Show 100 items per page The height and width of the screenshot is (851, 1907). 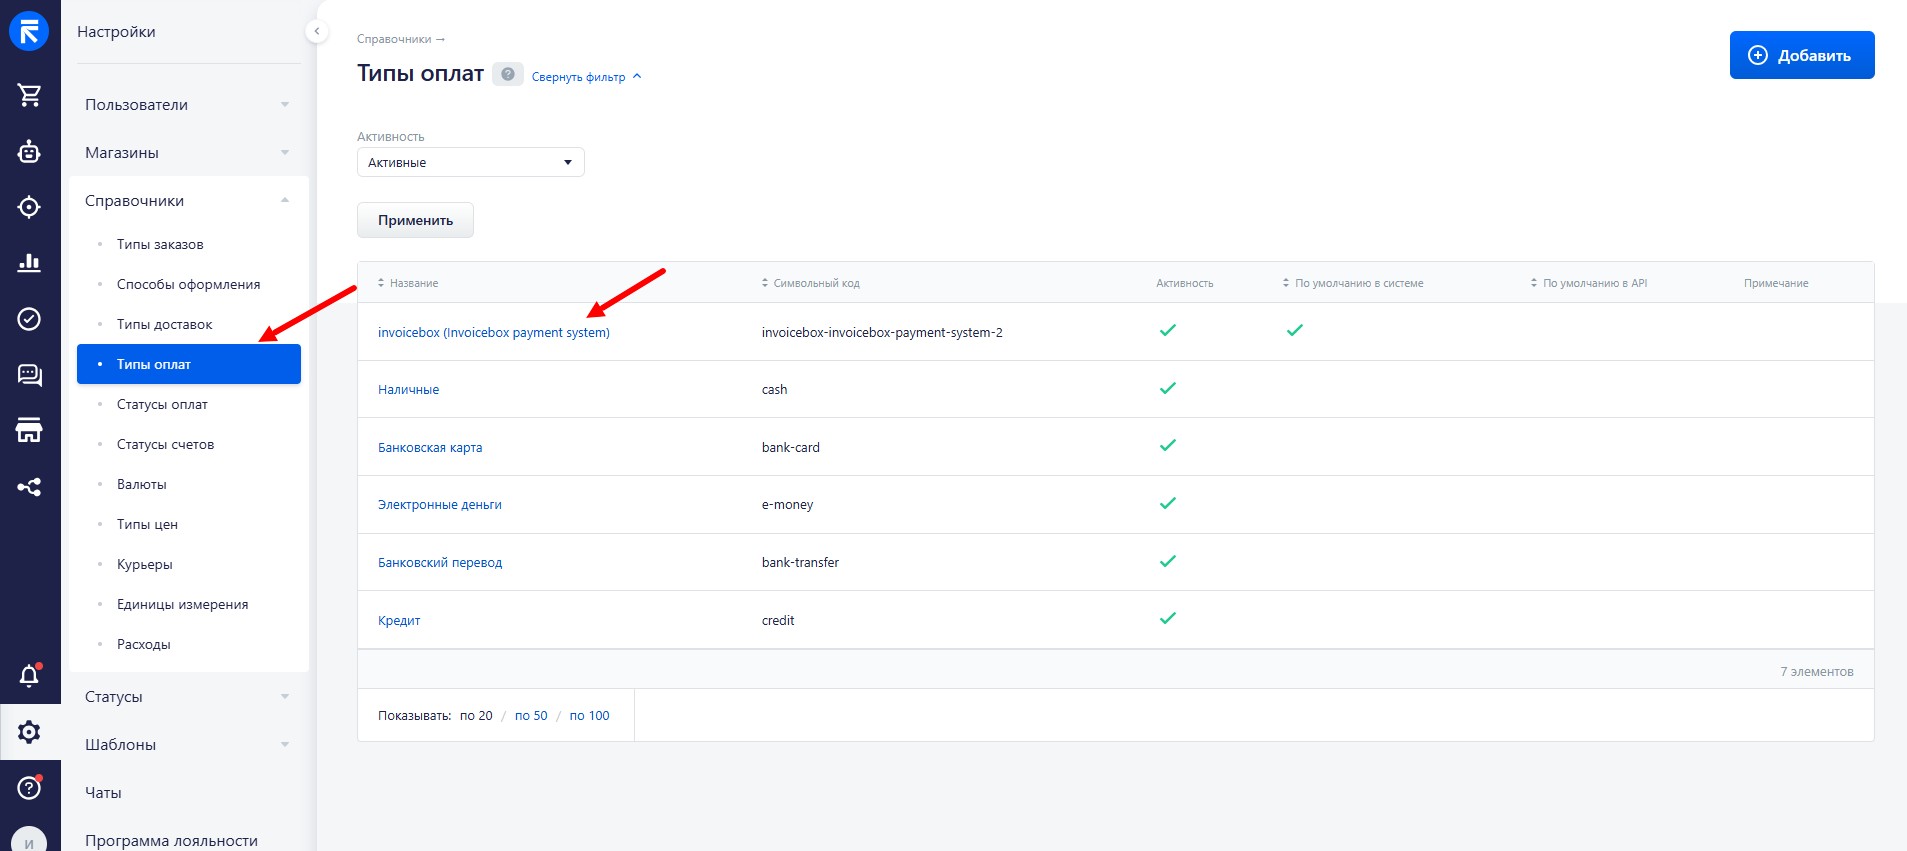(x=589, y=715)
